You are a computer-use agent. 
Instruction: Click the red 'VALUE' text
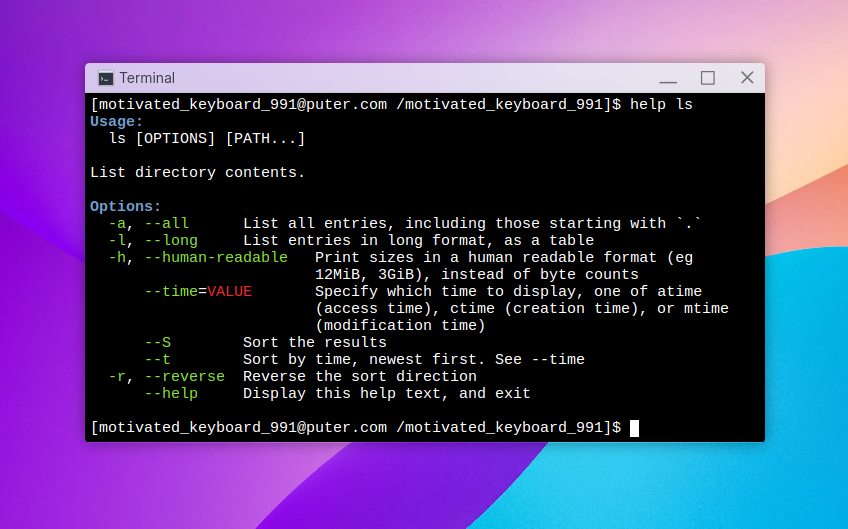(229, 291)
